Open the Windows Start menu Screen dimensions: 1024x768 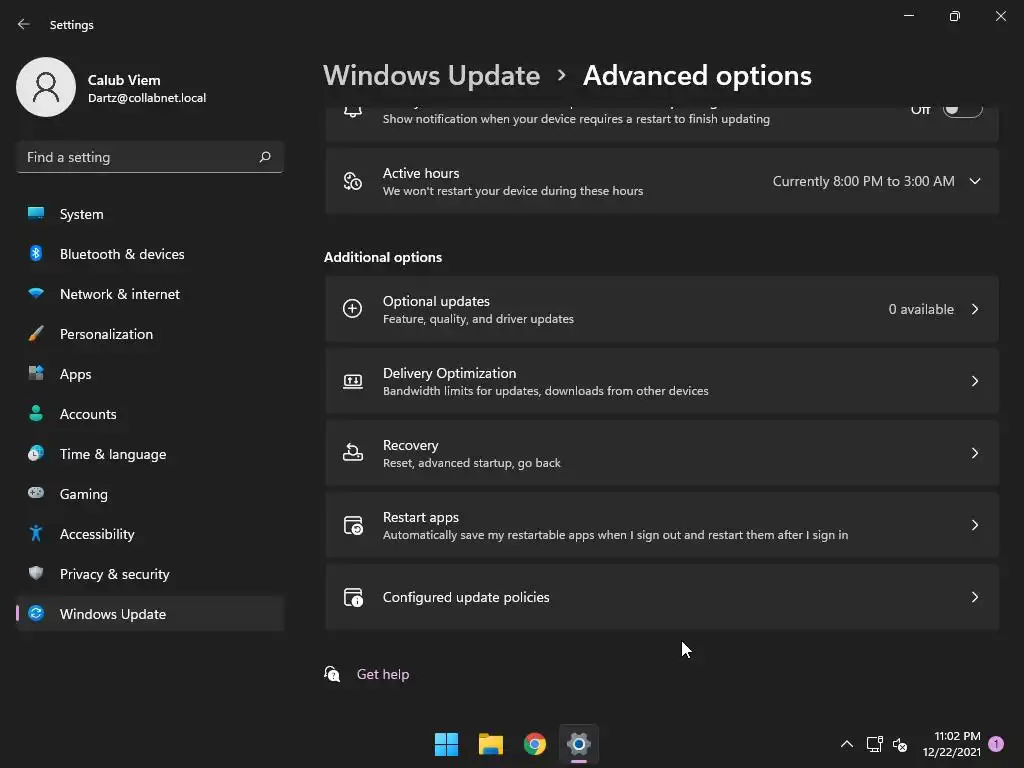(x=447, y=744)
